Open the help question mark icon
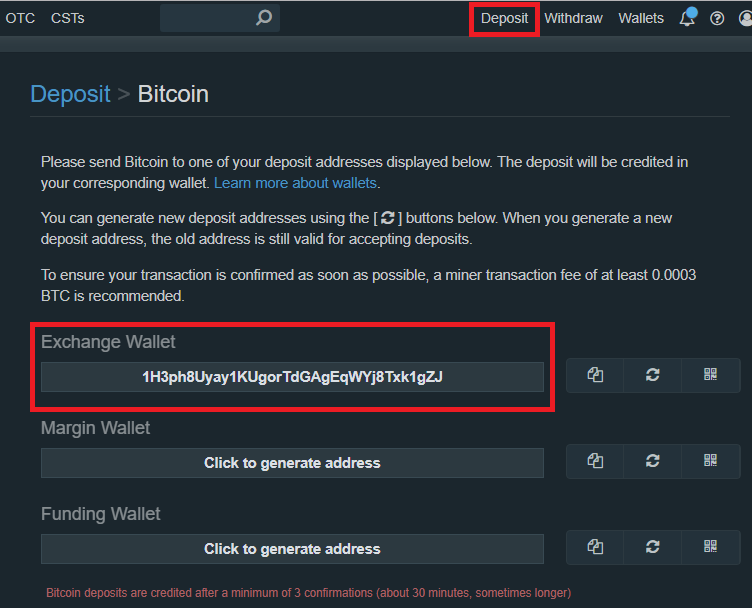The height and width of the screenshot is (608, 752). 717,18
